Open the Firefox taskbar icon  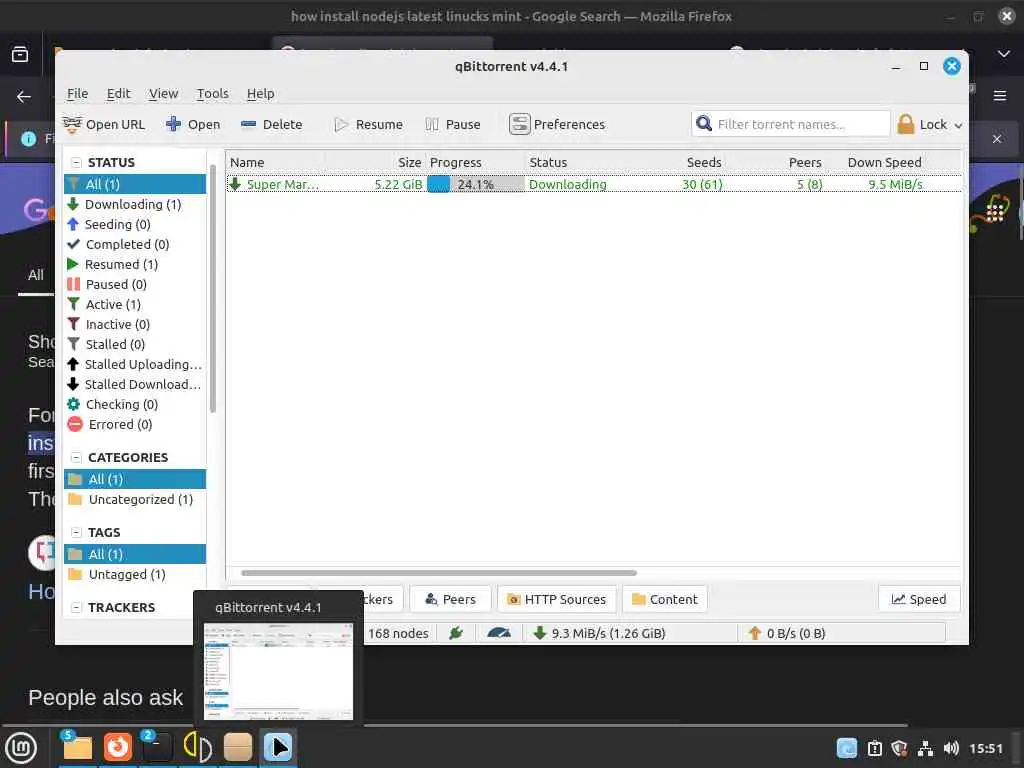point(118,746)
